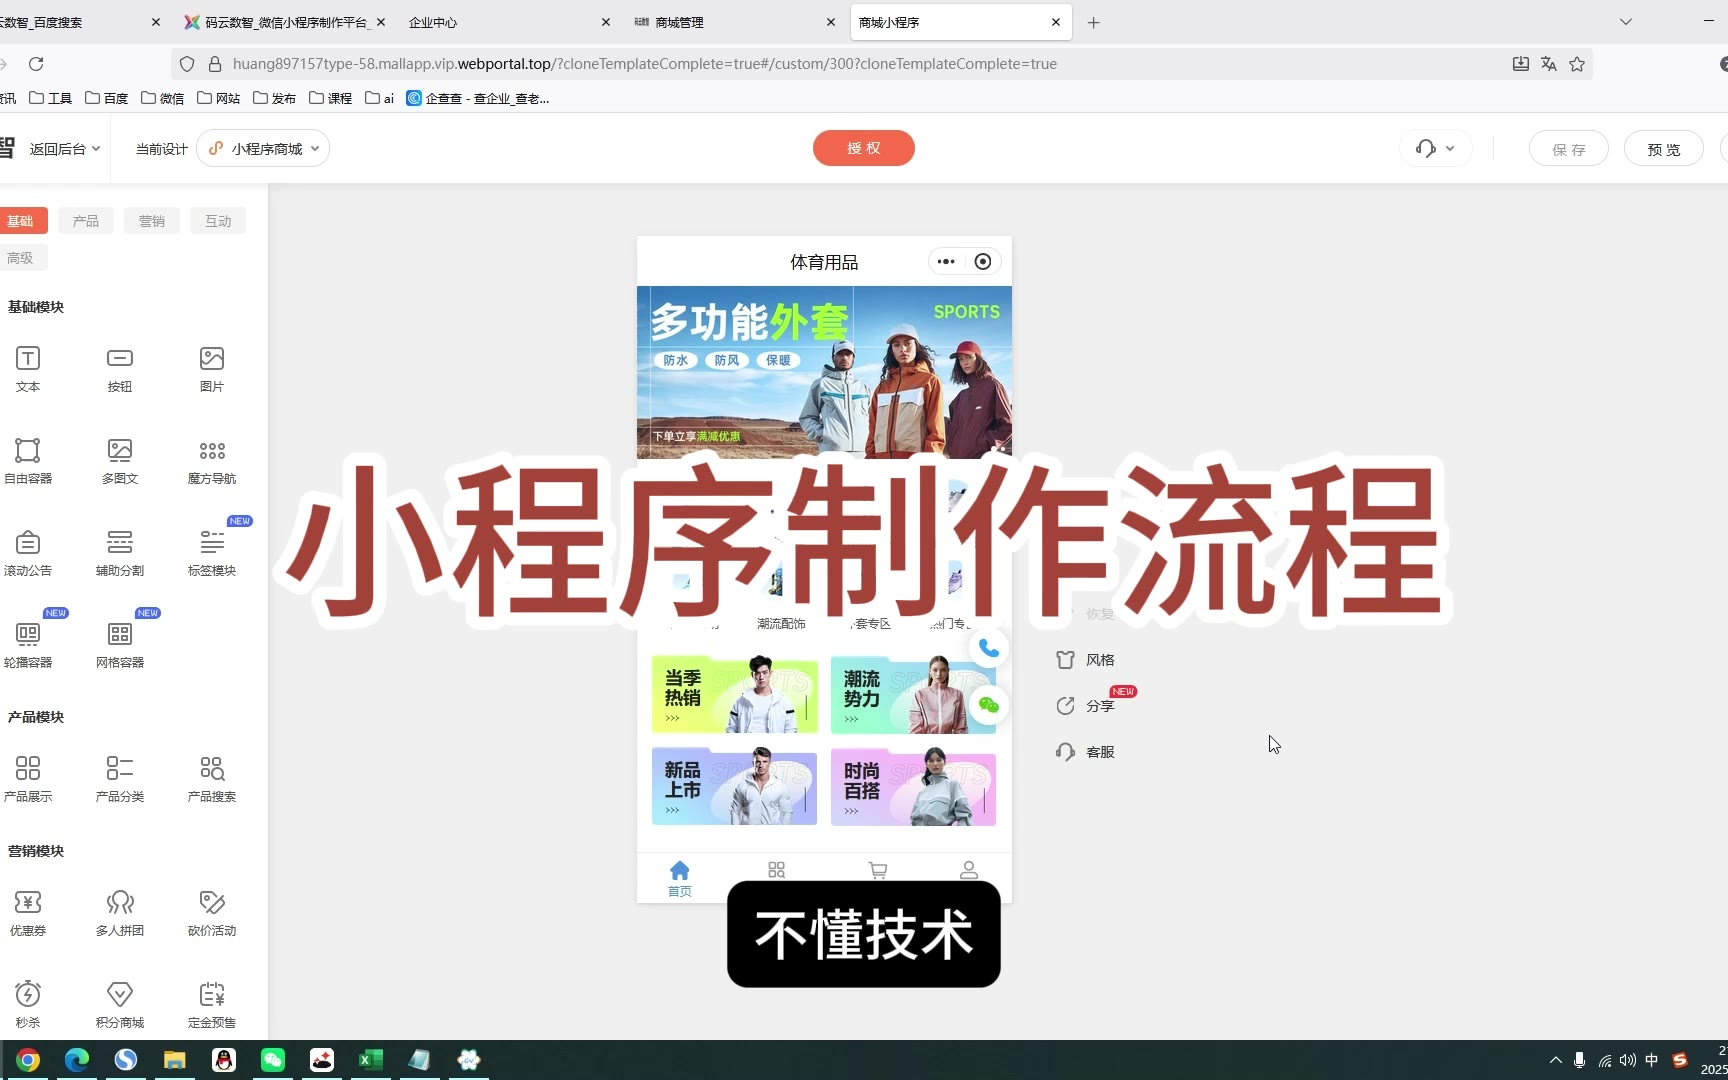Click the red 授权 button
The width and height of the screenshot is (1728, 1080).
863,148
